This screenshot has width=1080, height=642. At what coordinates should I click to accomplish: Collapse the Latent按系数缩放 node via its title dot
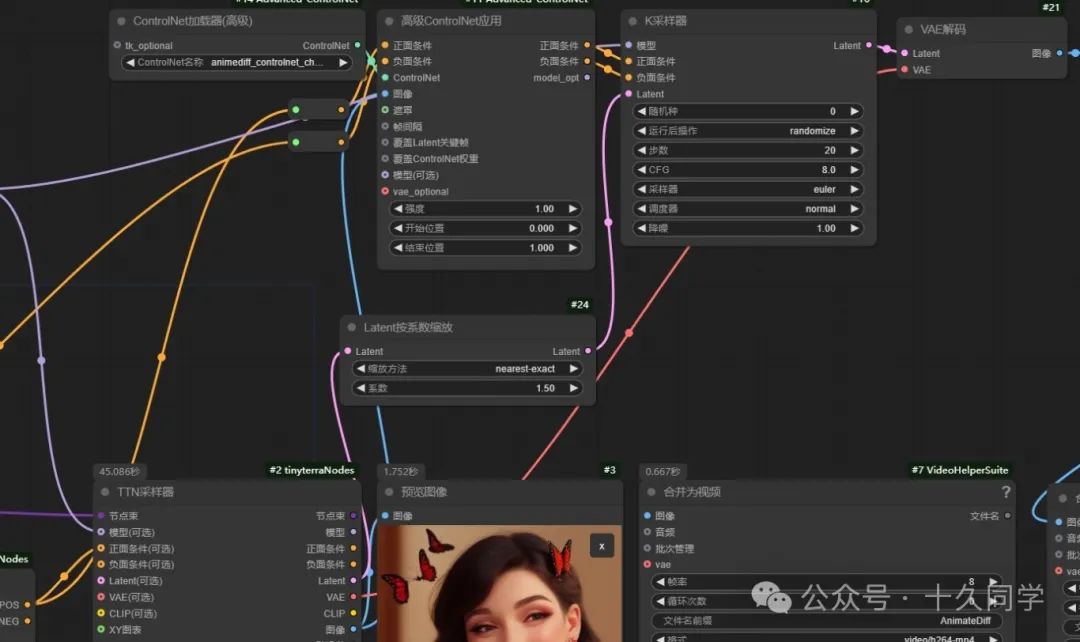352,327
